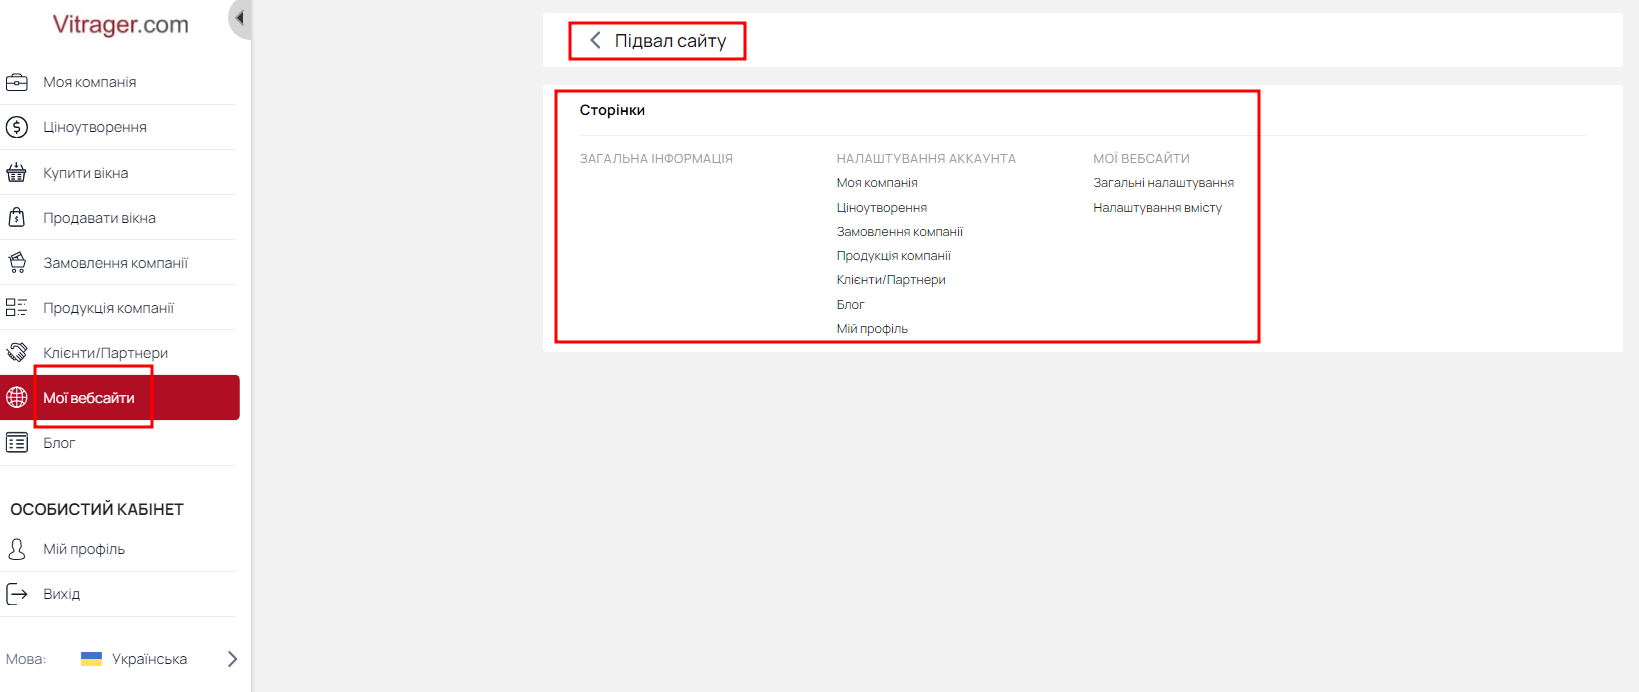Go back using the chevron next to Підвал сайту
The image size is (1639, 692).
pyautogui.click(x=595, y=40)
